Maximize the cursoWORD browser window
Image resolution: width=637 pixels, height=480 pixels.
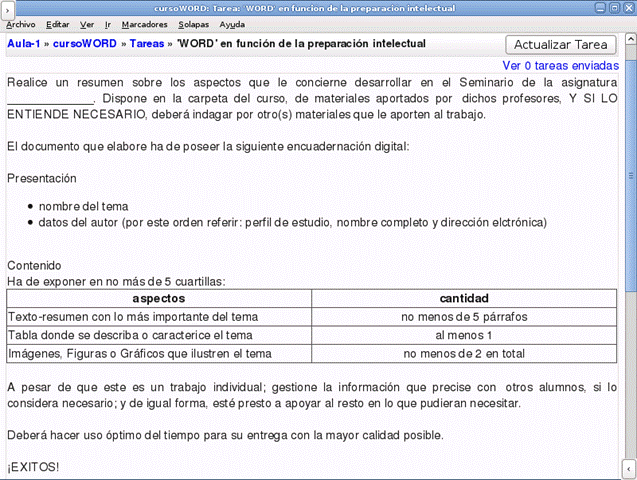click(x=613, y=7)
